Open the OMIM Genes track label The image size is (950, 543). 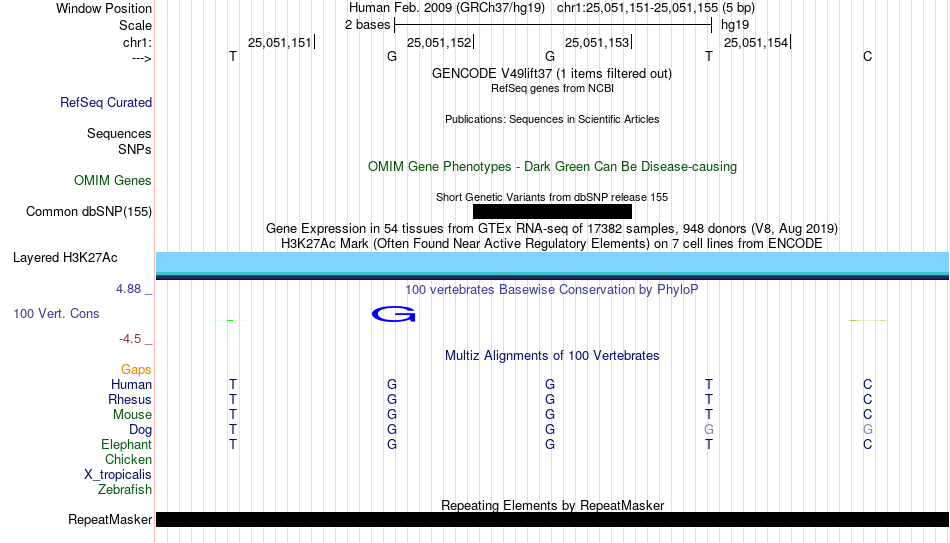tap(112, 181)
